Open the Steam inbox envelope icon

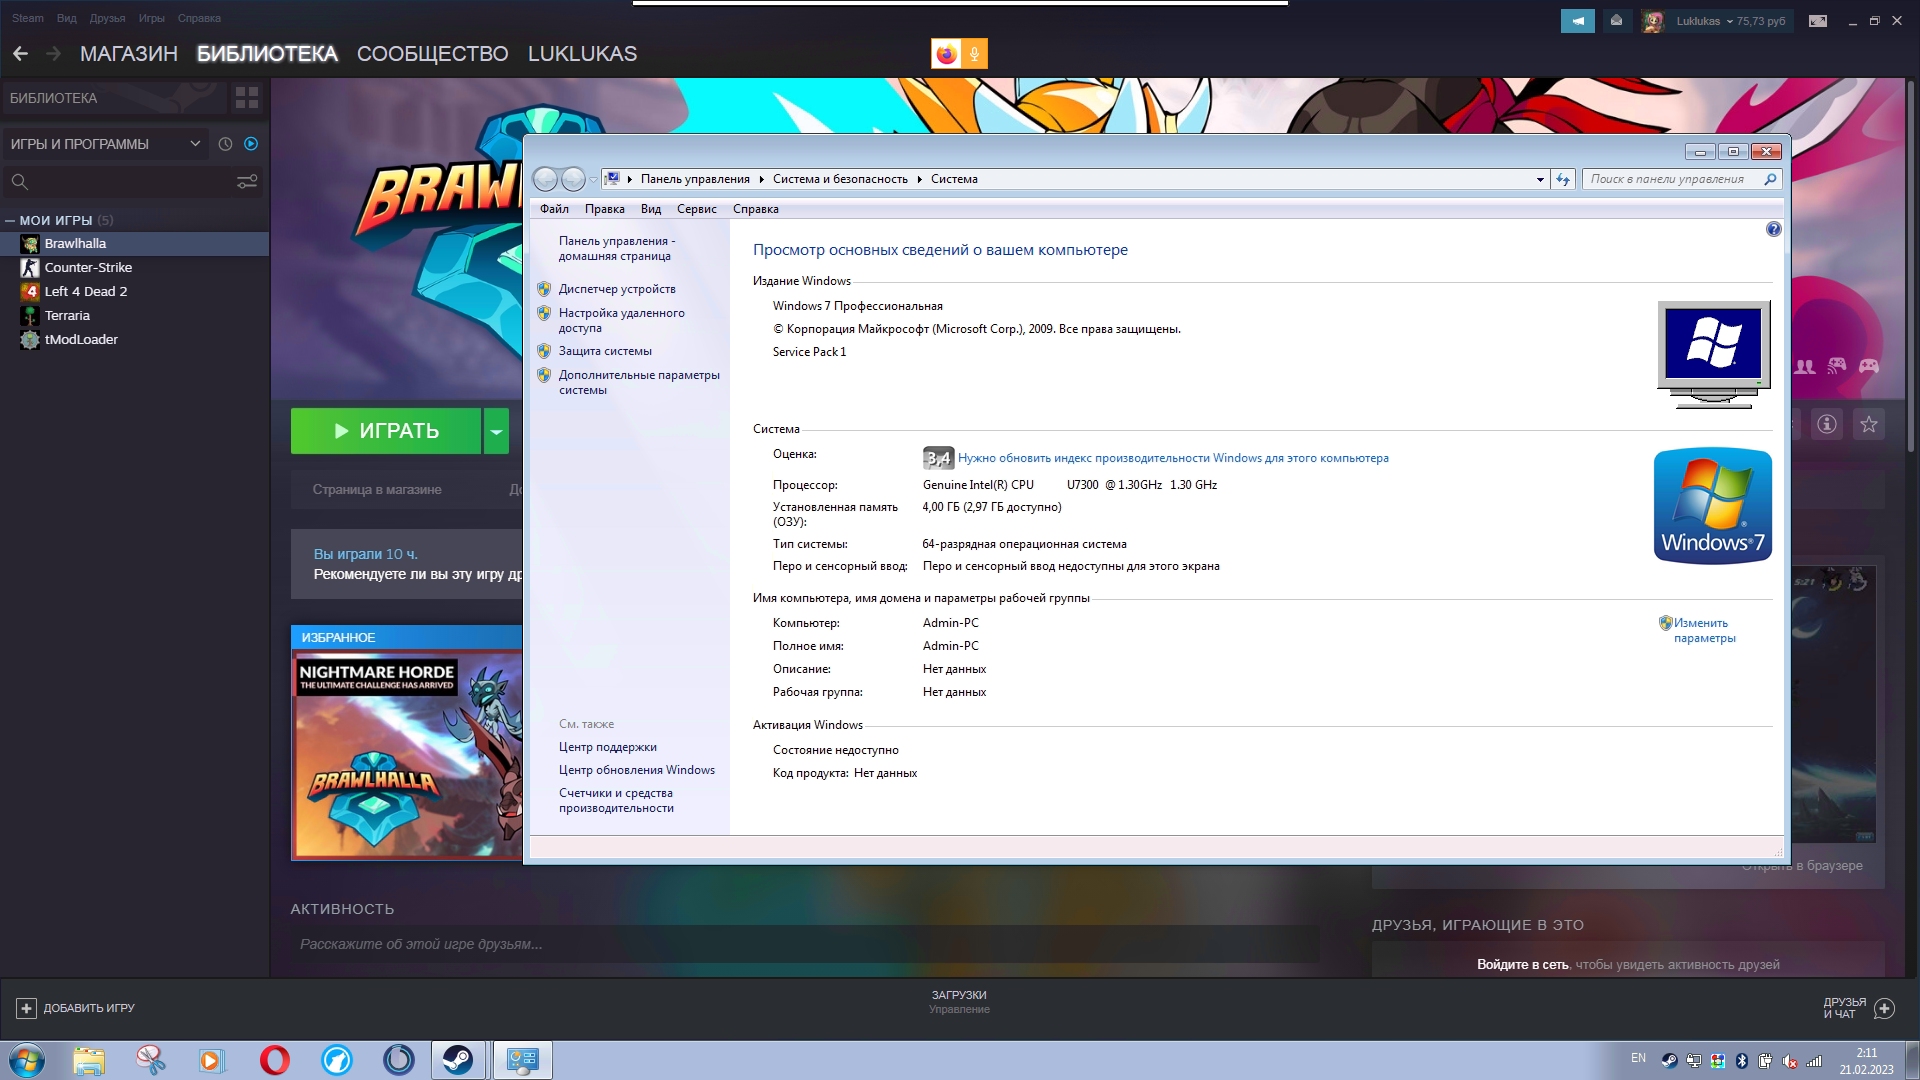[x=1616, y=21]
